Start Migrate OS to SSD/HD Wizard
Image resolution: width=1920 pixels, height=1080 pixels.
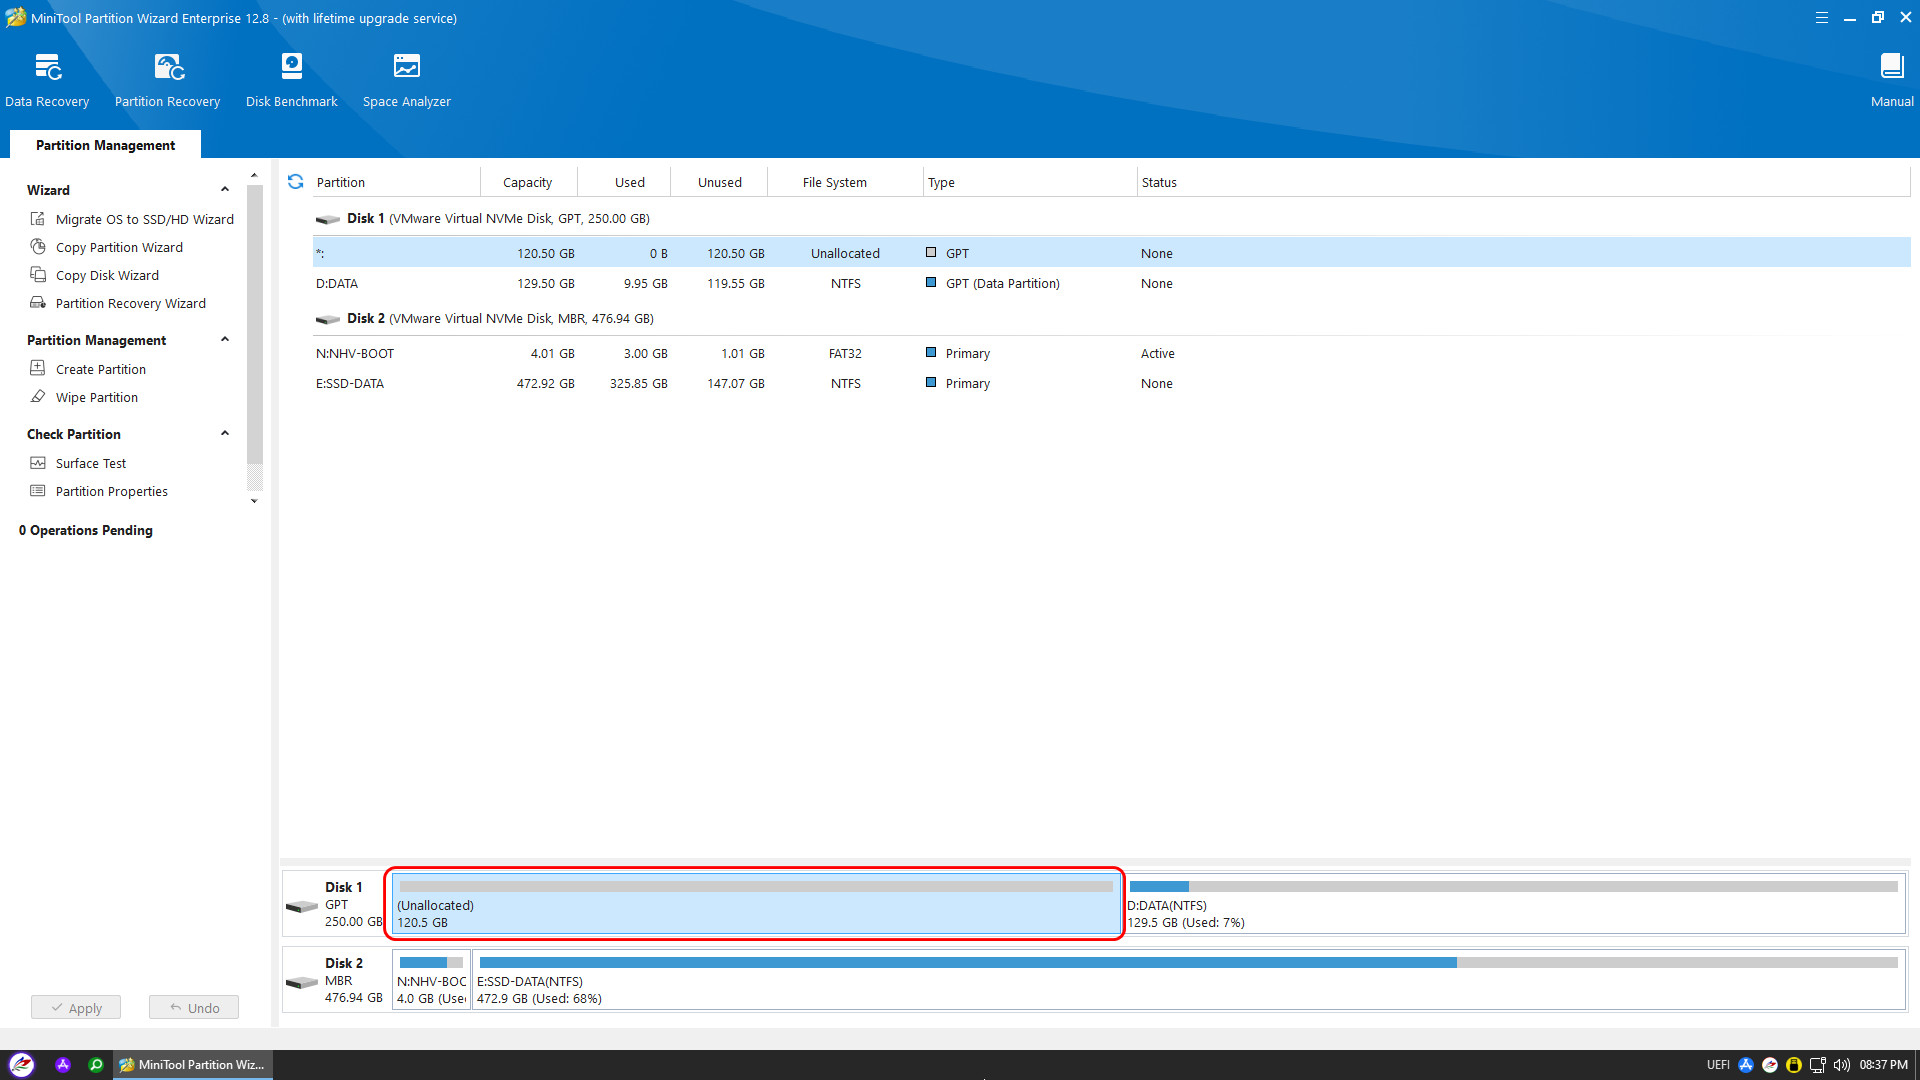click(144, 219)
